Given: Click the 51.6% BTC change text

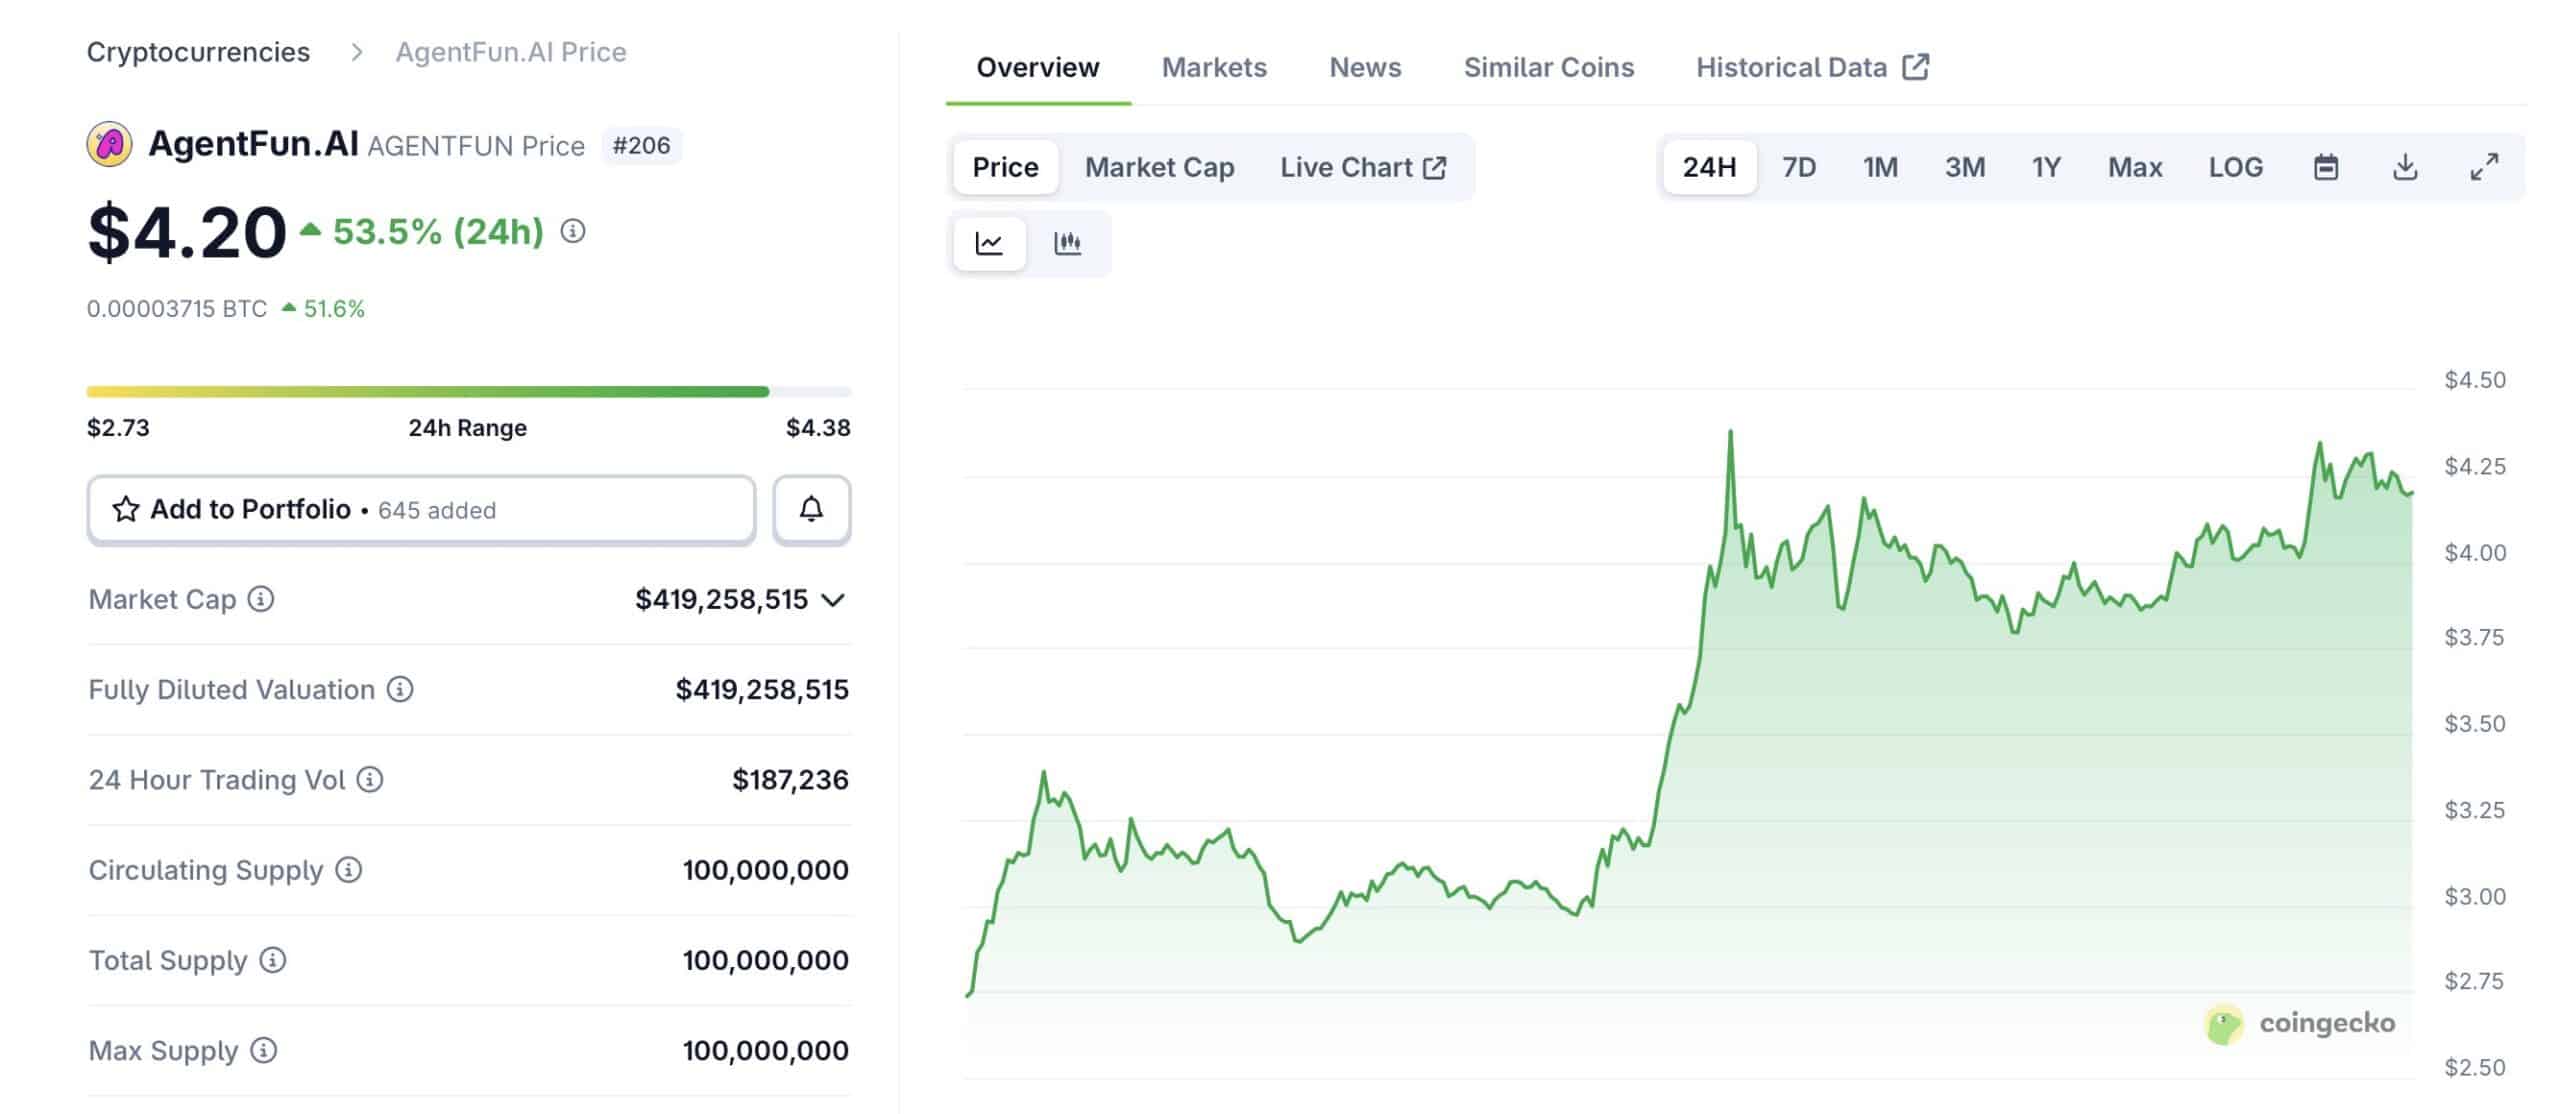Looking at the screenshot, I should pos(334,309).
